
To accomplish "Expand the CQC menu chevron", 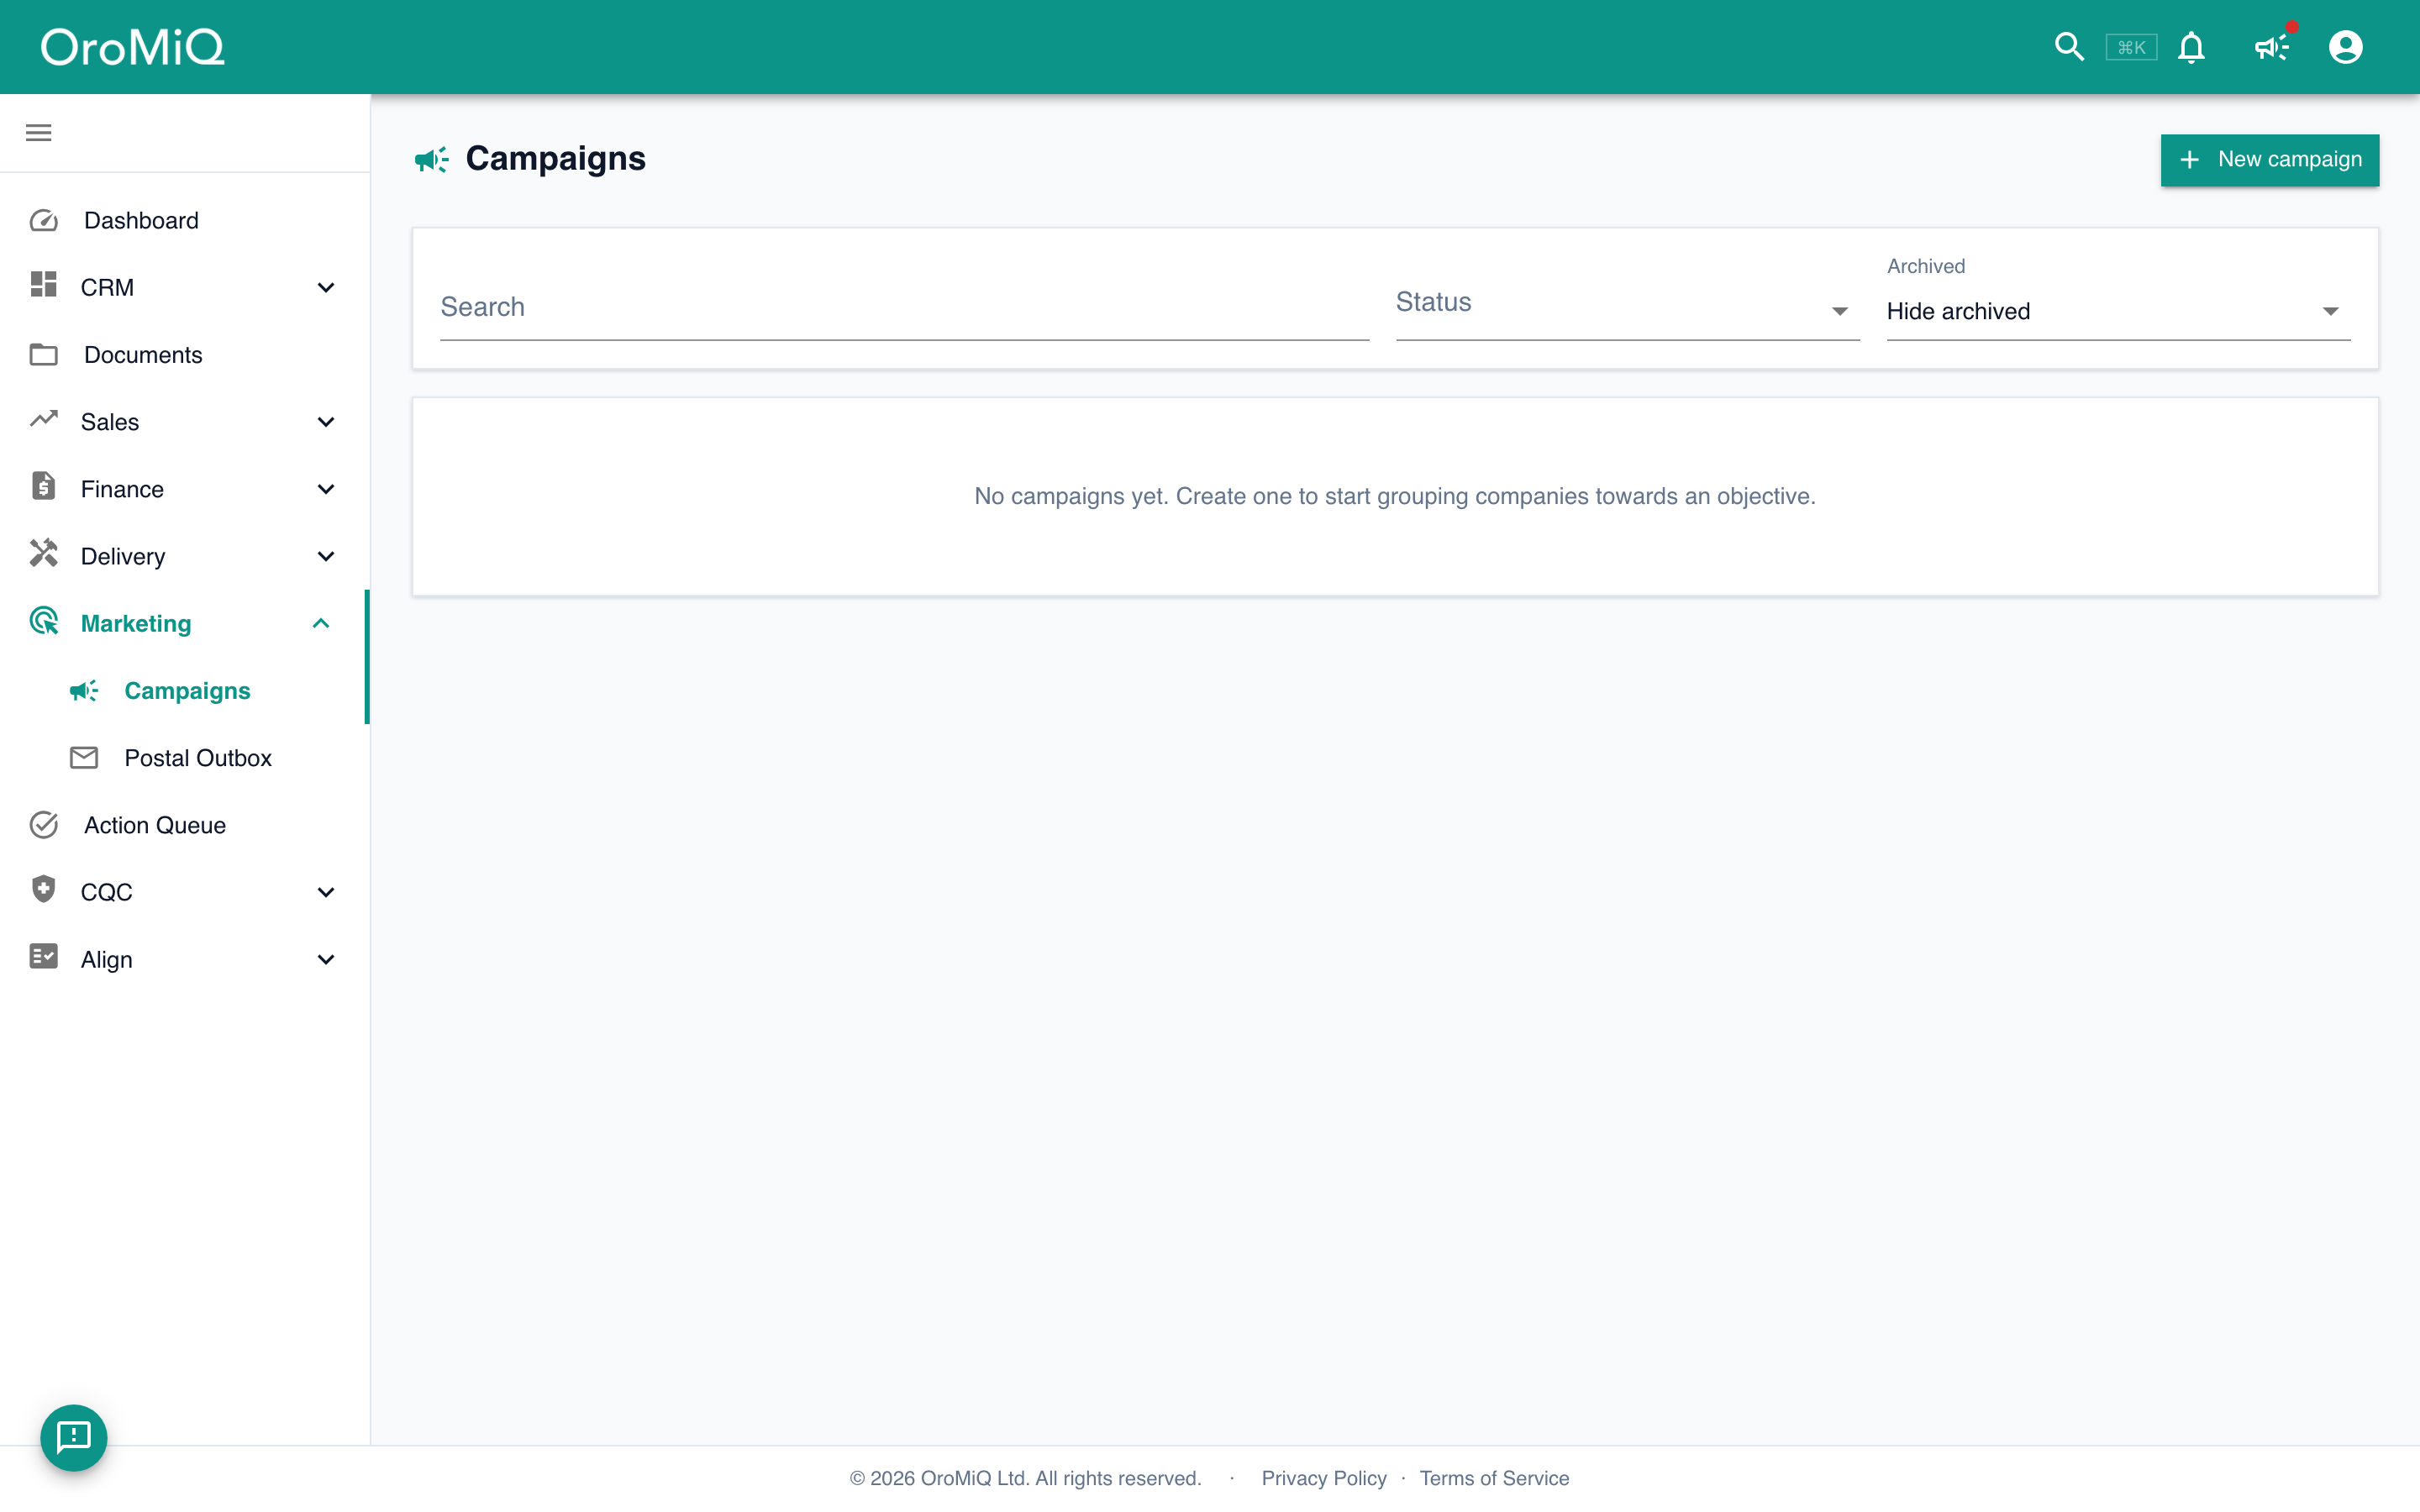I will (x=326, y=892).
